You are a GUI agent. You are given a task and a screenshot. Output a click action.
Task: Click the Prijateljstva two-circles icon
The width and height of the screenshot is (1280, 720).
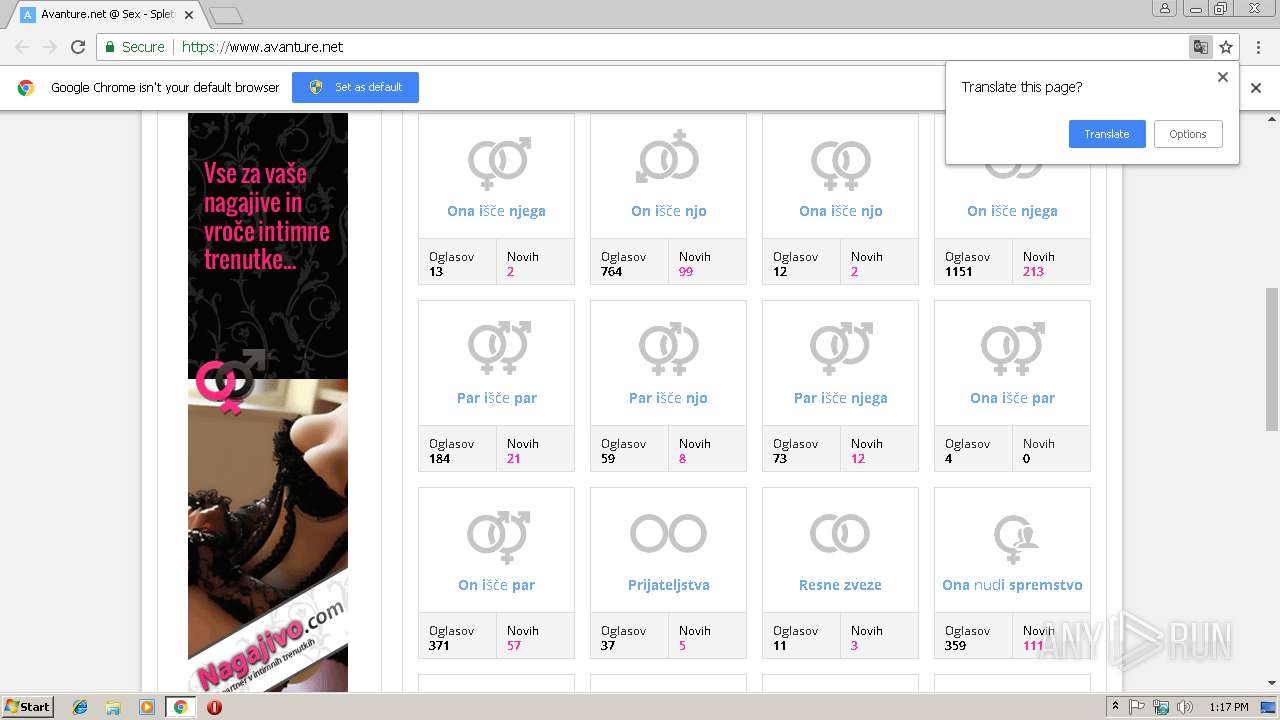[x=668, y=533]
